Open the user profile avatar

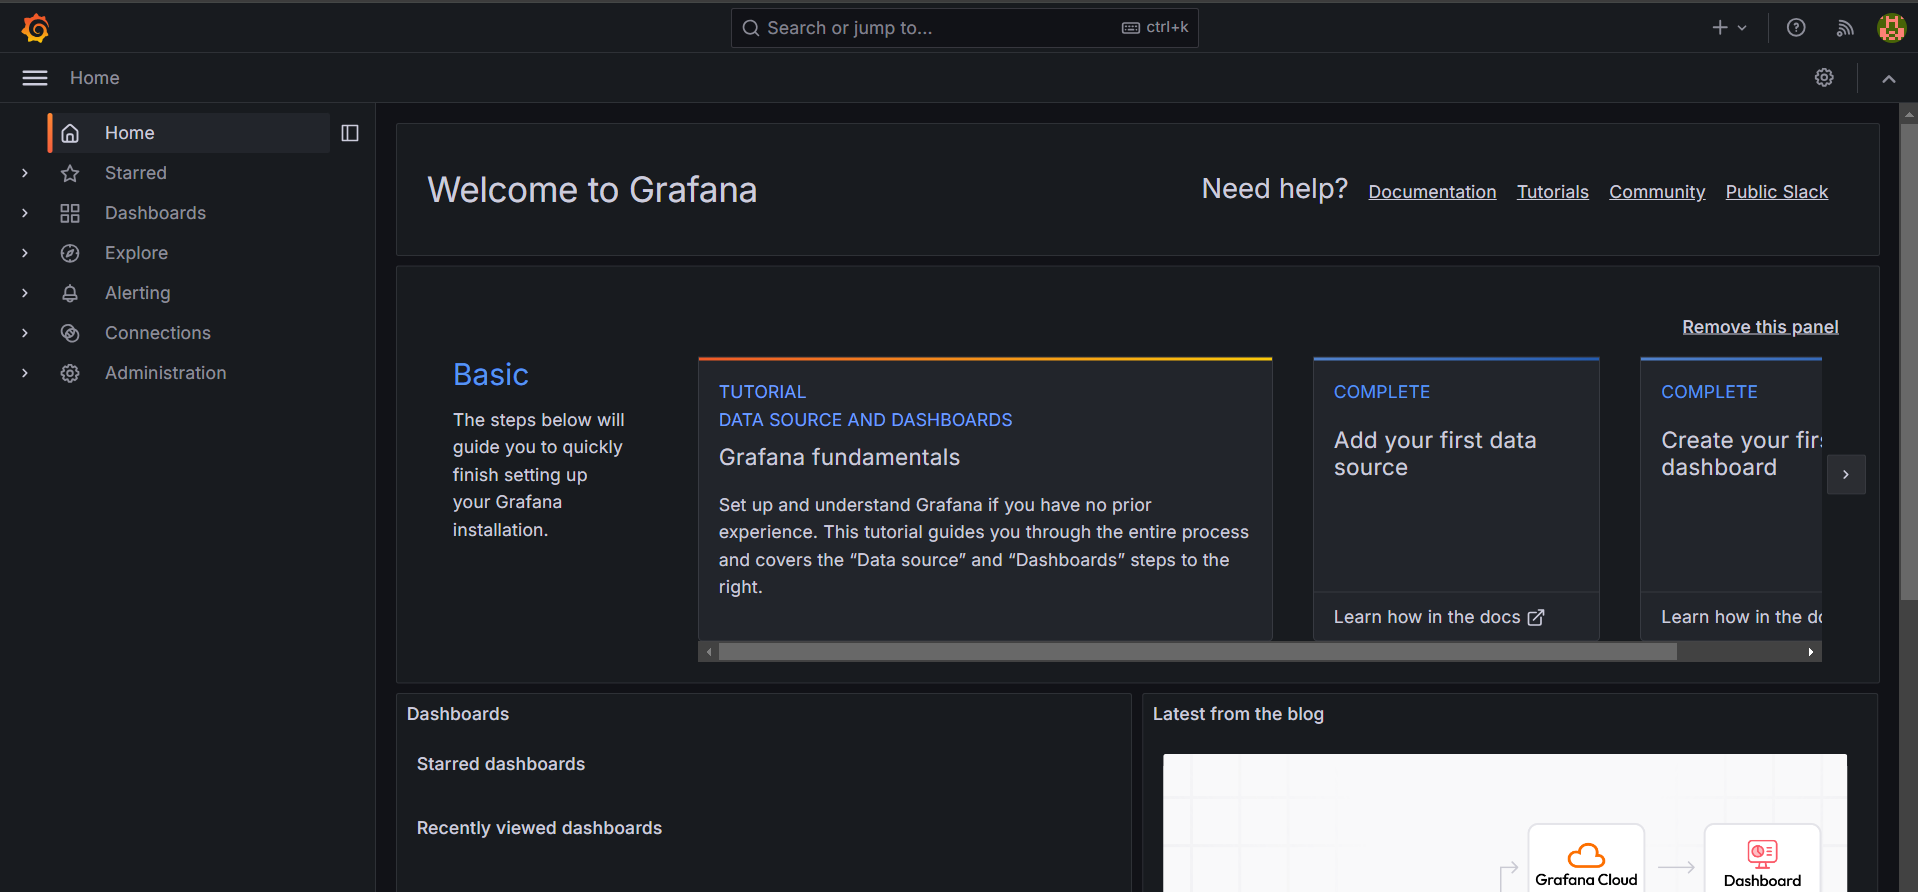click(1891, 28)
